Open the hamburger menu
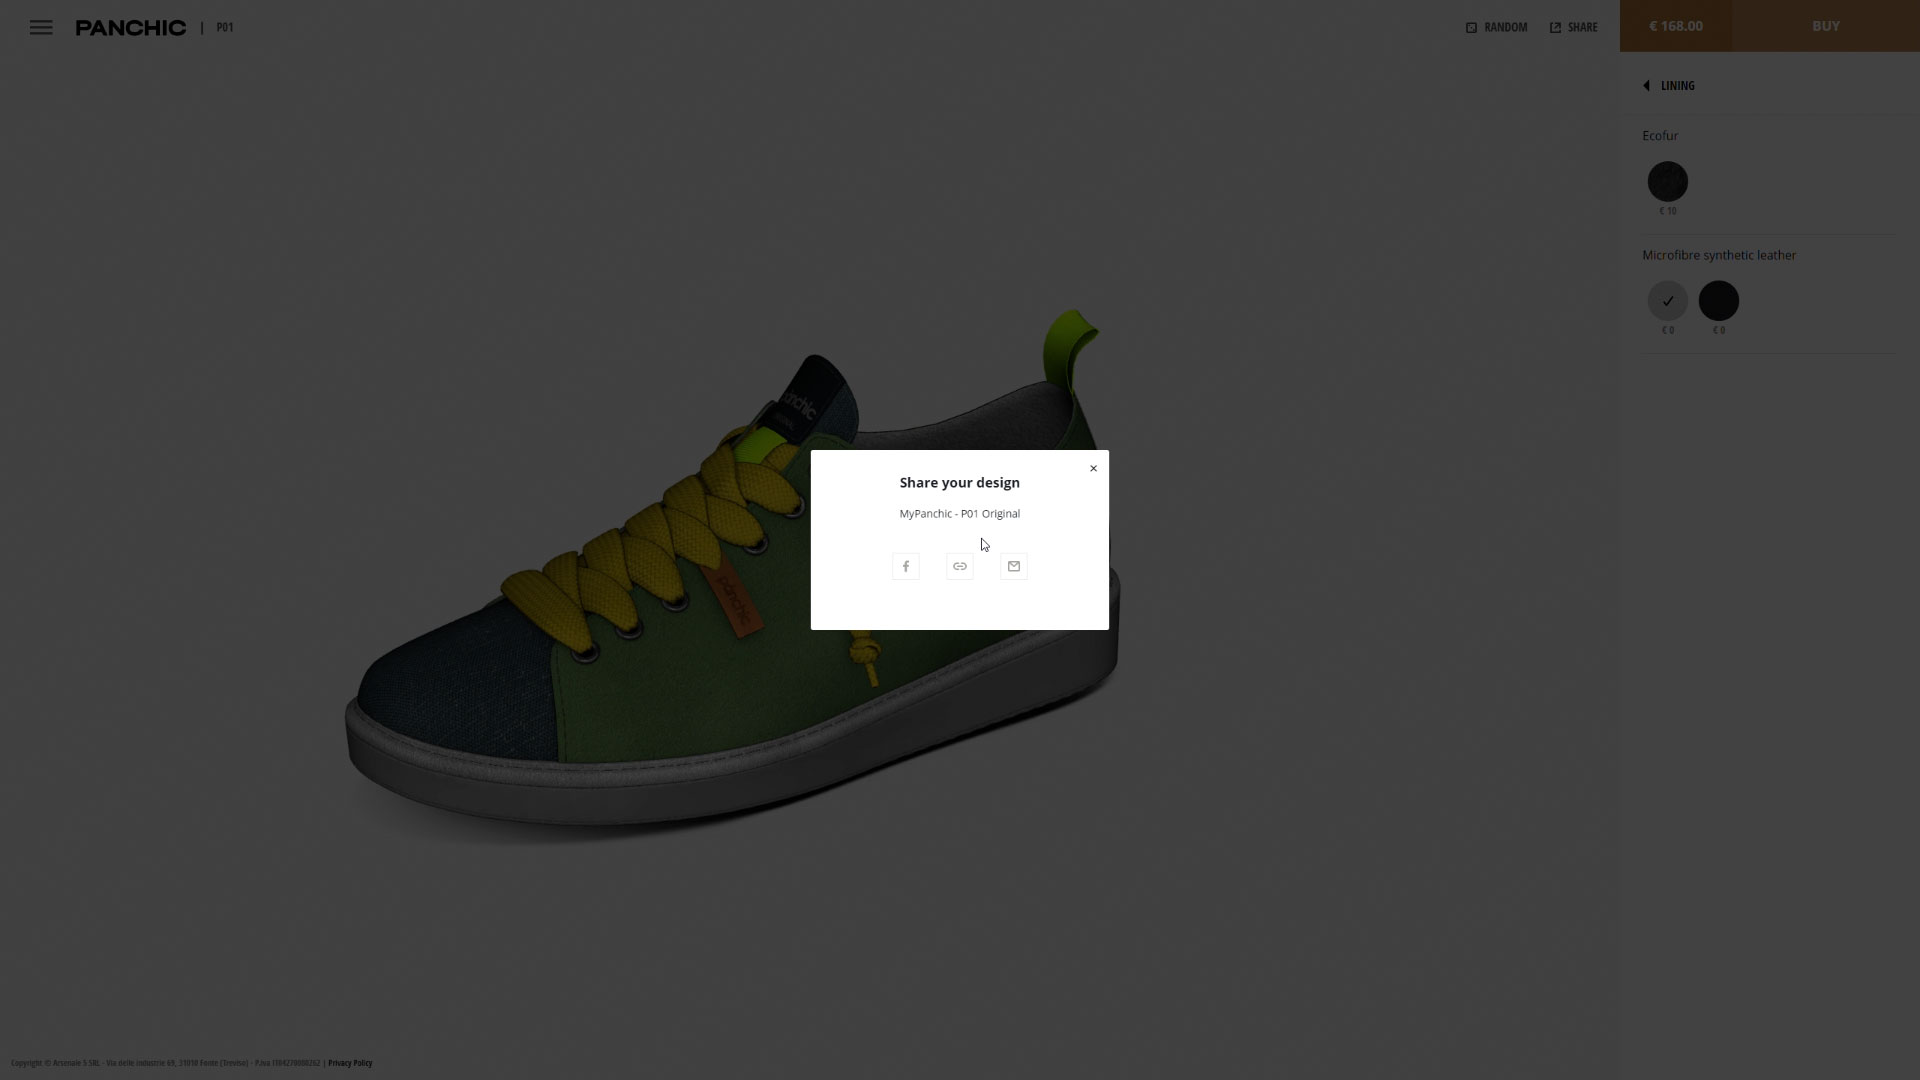Screen dimensions: 1920x1080 pos(41,27)
